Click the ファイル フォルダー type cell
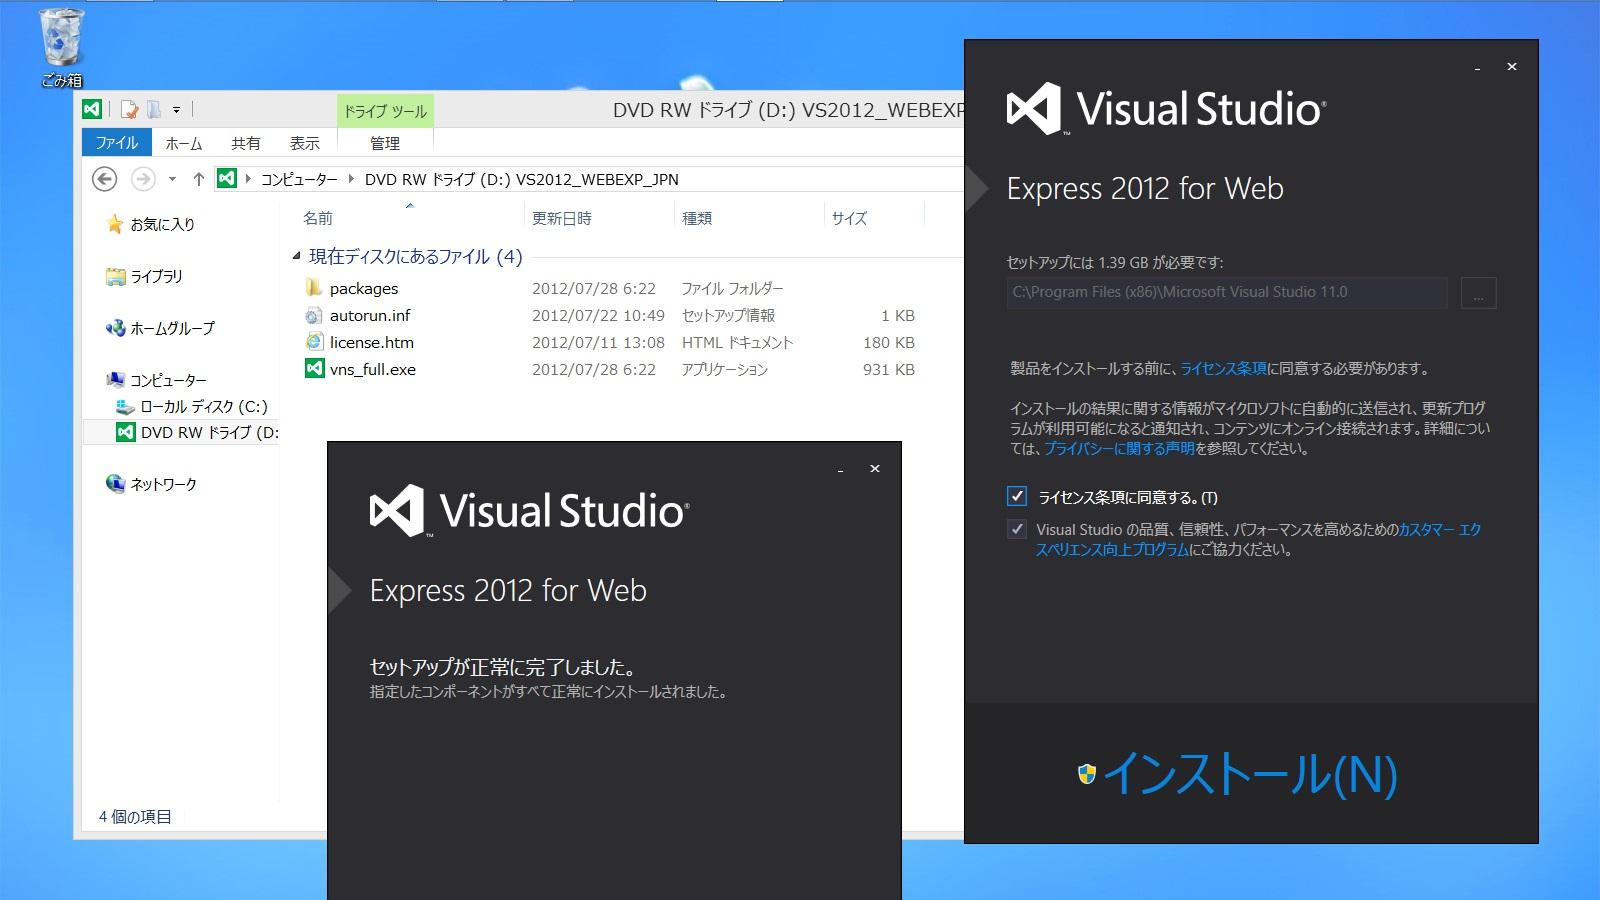 [x=732, y=288]
